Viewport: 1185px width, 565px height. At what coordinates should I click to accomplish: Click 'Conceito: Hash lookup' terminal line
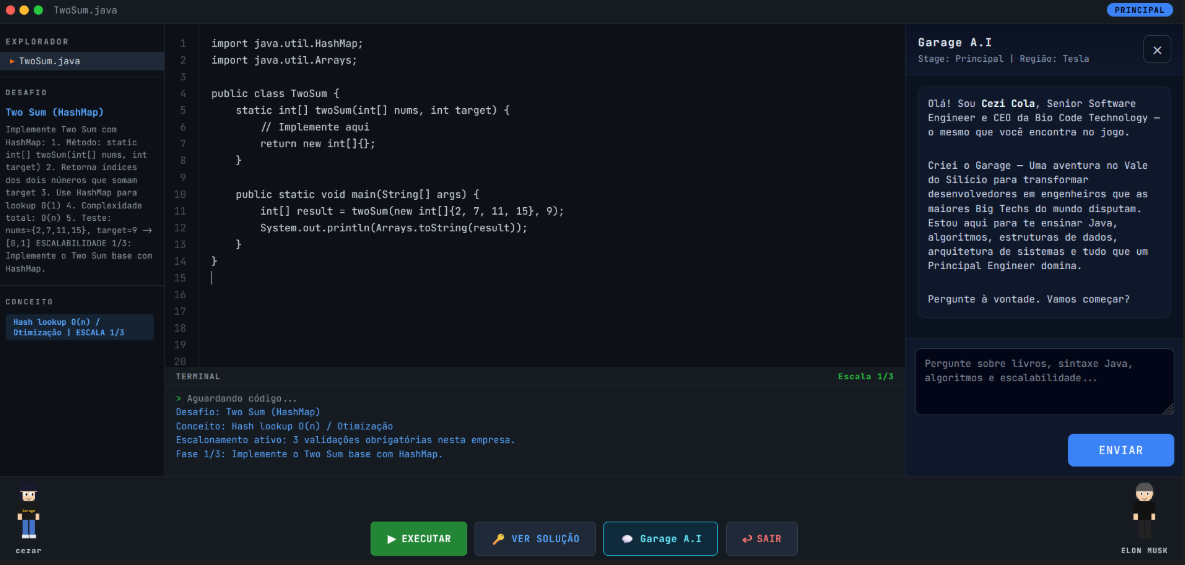284,426
